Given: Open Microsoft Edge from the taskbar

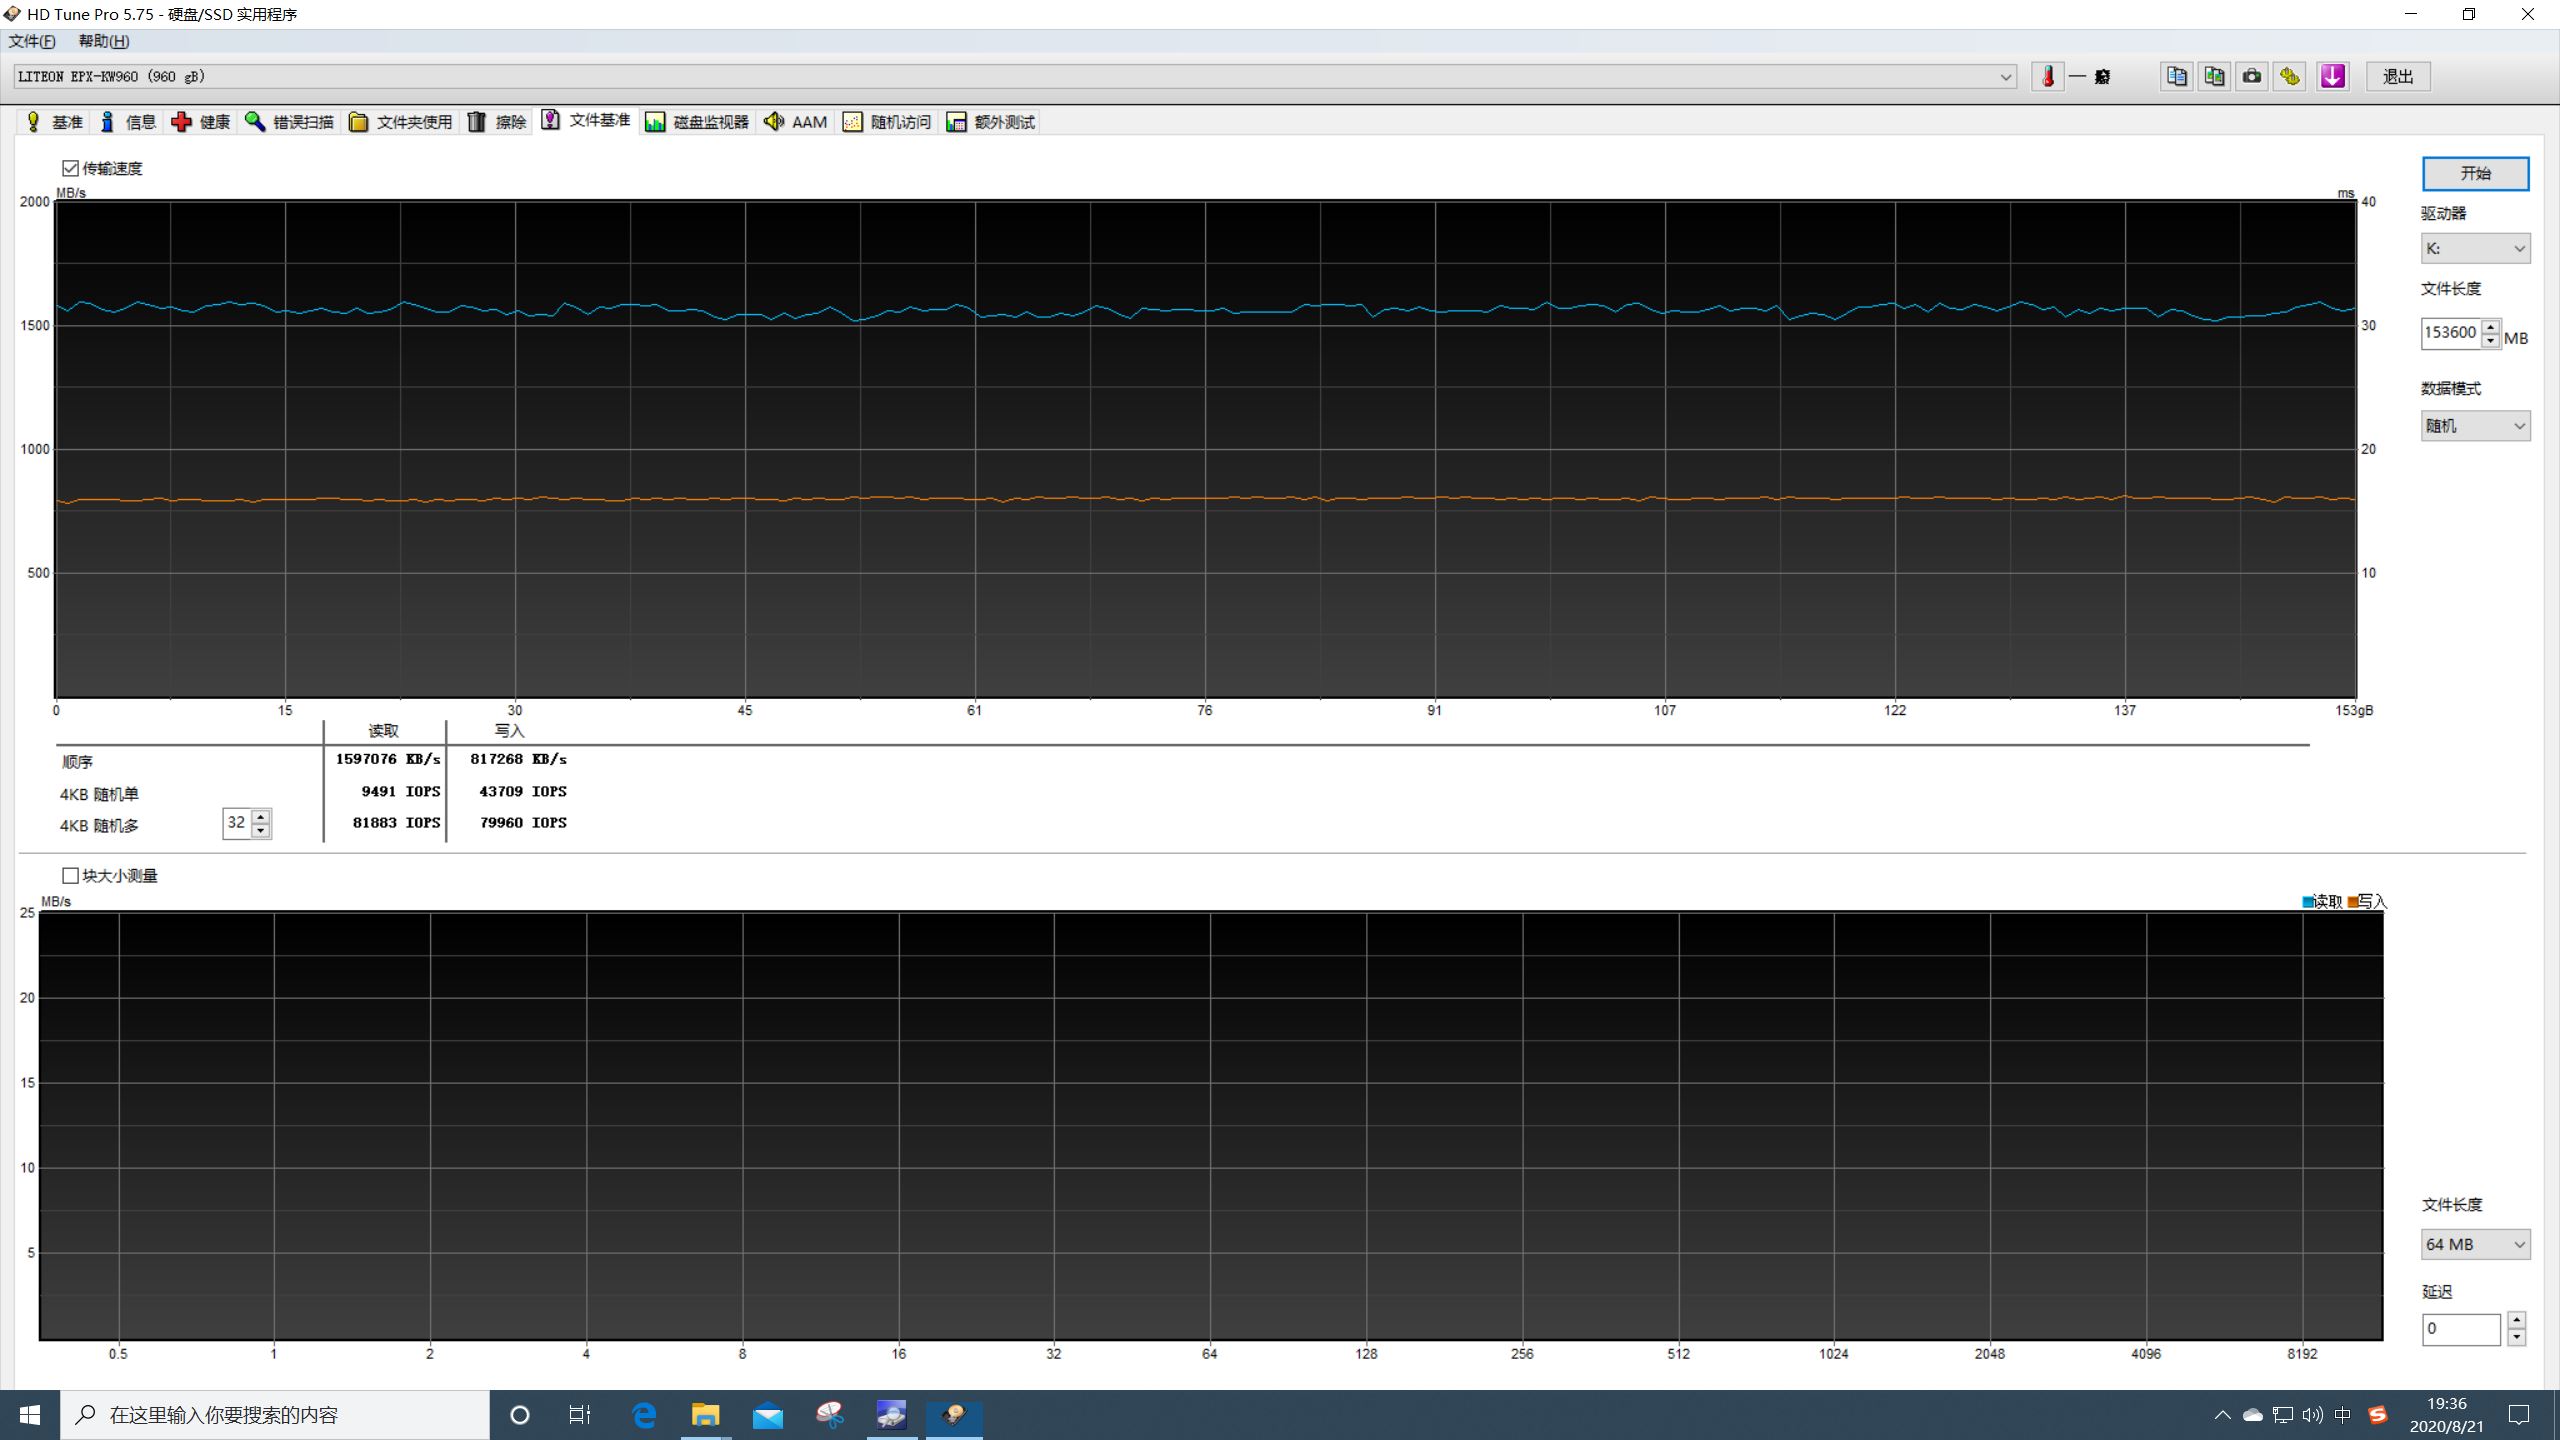Looking at the screenshot, I should pos(644,1414).
